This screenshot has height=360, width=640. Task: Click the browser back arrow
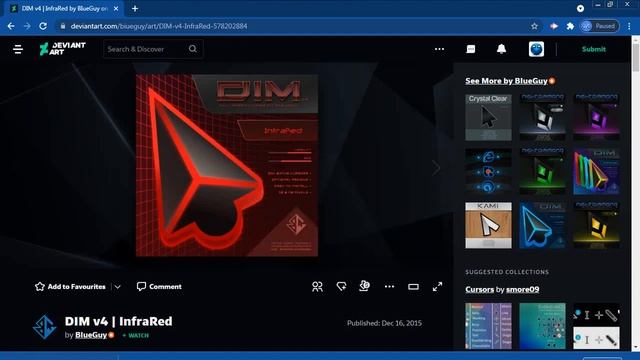(x=11, y=26)
